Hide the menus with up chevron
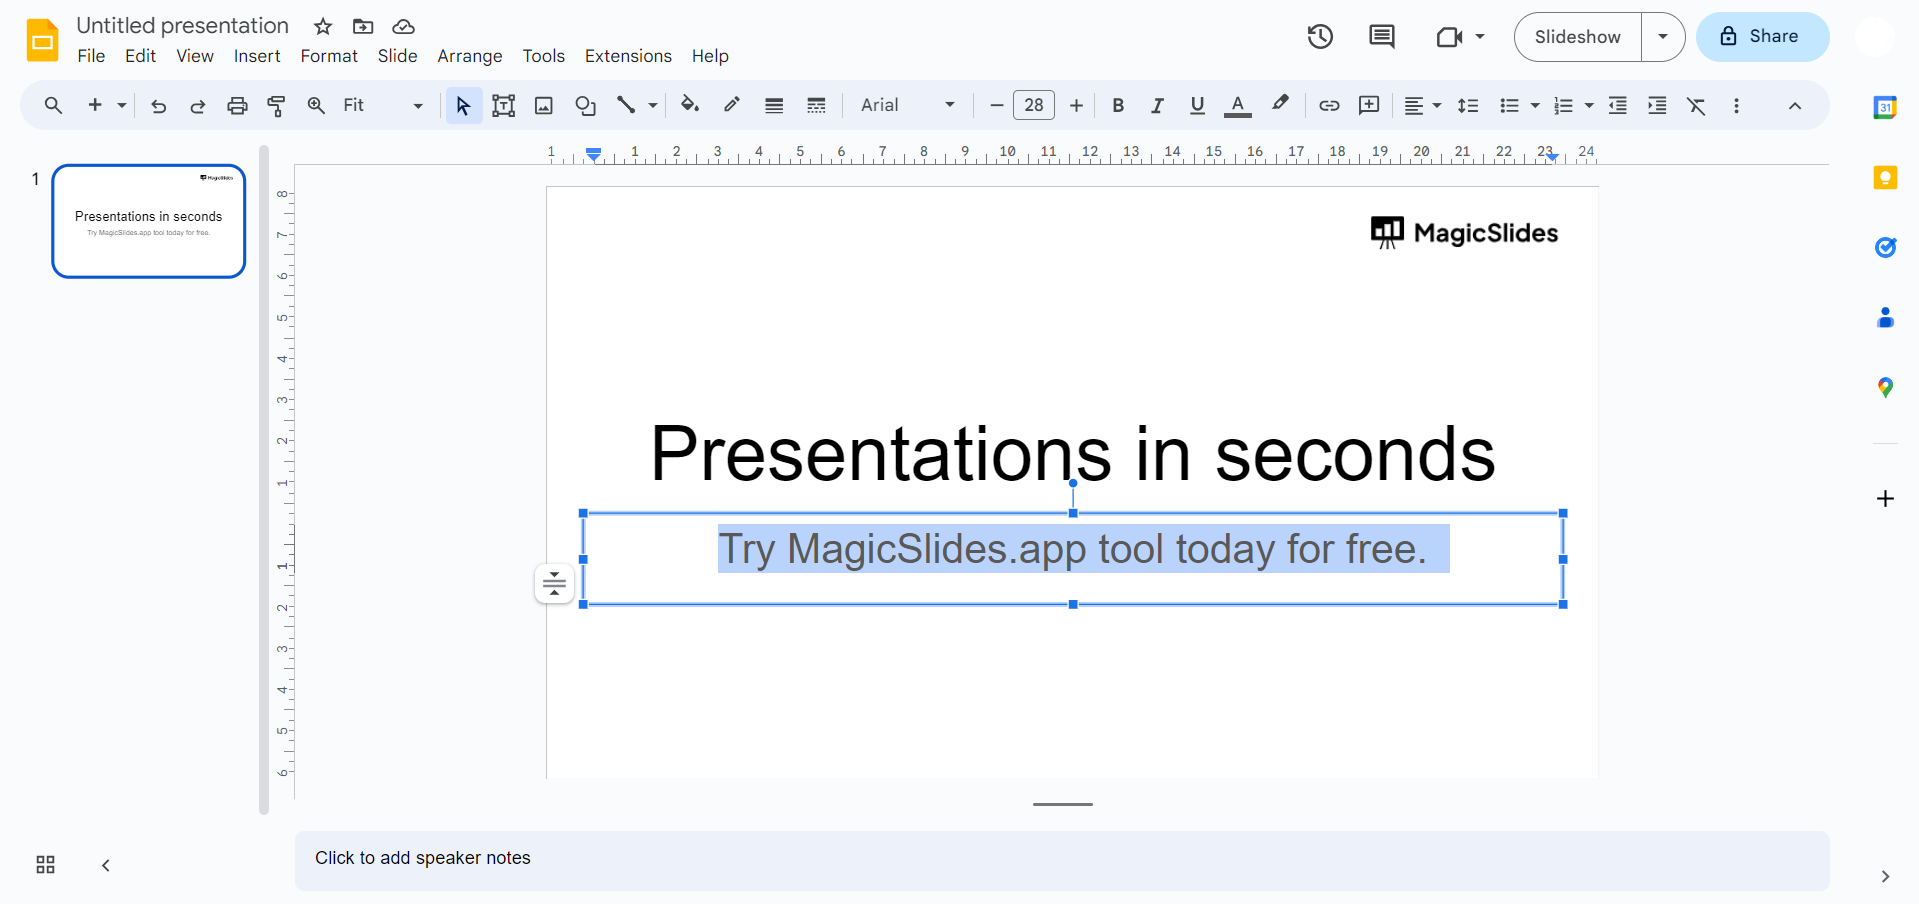This screenshot has height=904, width=1919. pos(1795,105)
